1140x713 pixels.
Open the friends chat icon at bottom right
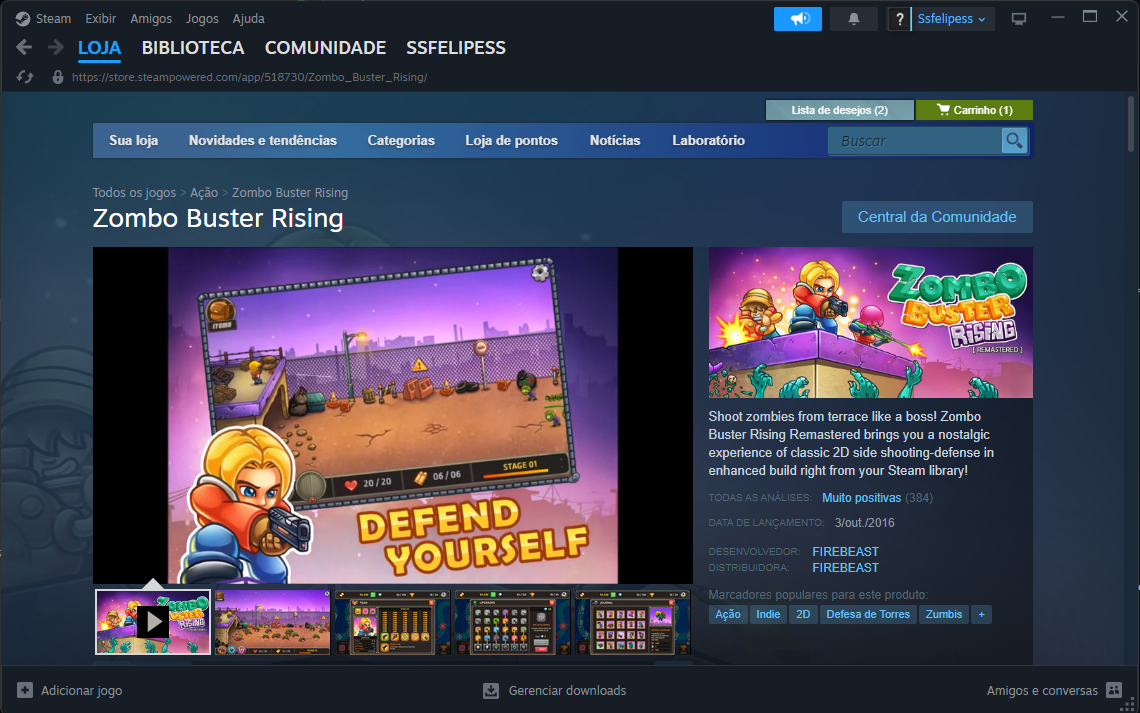tap(1114, 690)
